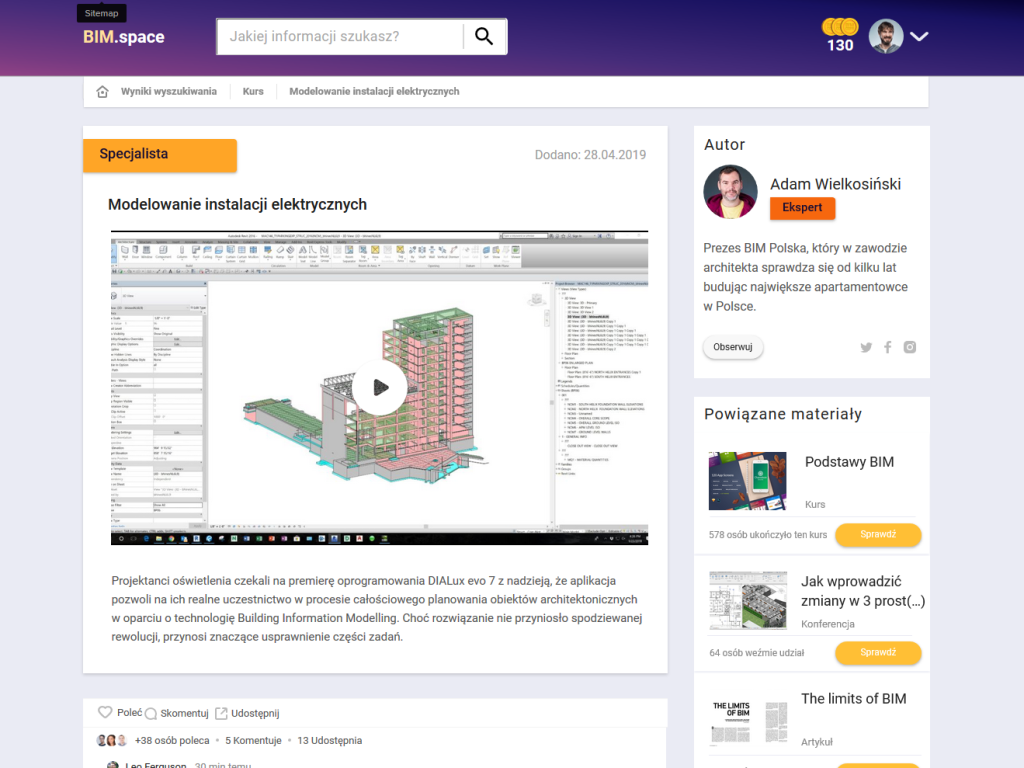Image resolution: width=1024 pixels, height=768 pixels.
Task: Click the search input field
Action: (x=340, y=36)
